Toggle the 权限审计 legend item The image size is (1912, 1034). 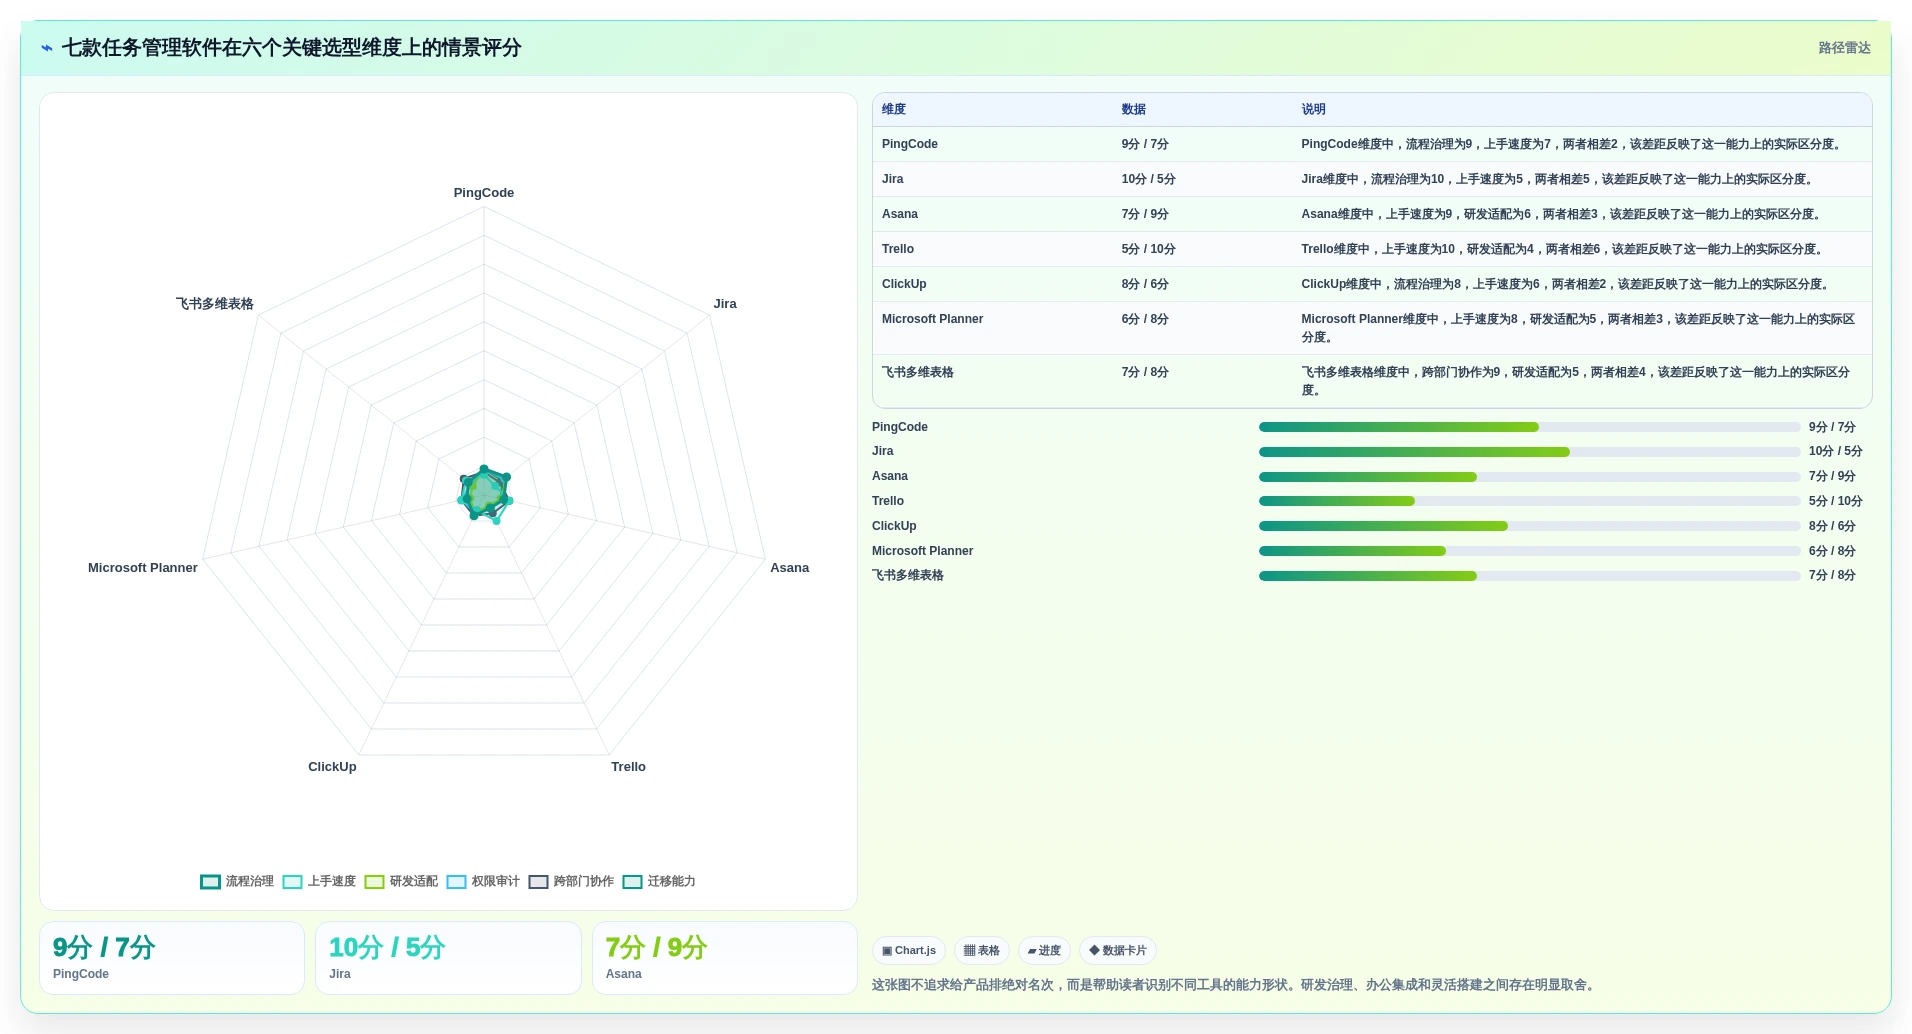483,881
